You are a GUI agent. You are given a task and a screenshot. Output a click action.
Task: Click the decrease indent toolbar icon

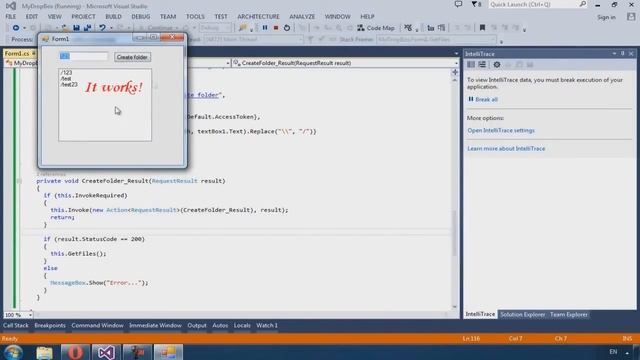(431, 28)
